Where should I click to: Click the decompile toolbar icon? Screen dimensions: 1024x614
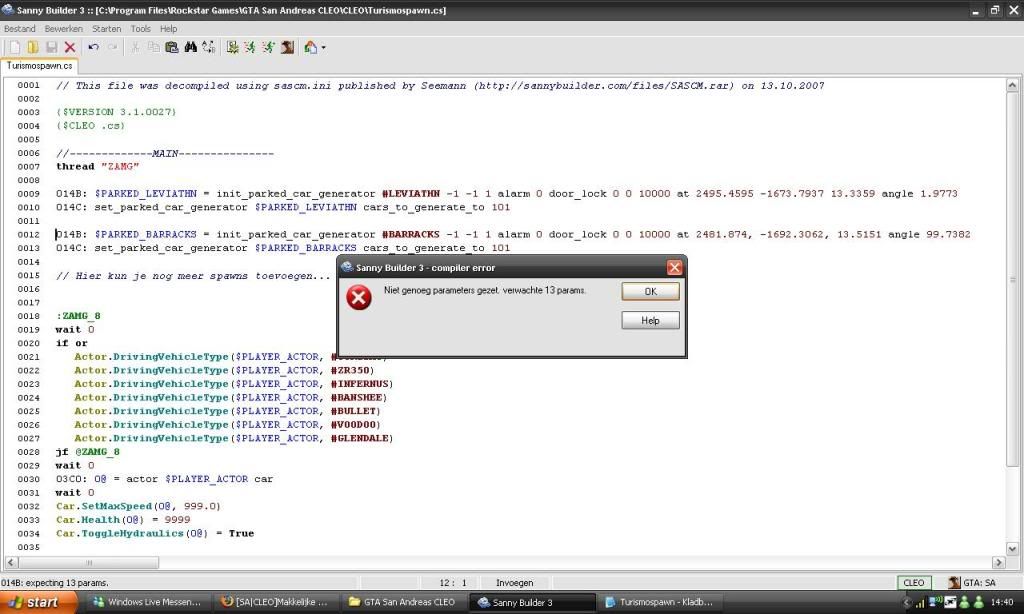(232, 47)
